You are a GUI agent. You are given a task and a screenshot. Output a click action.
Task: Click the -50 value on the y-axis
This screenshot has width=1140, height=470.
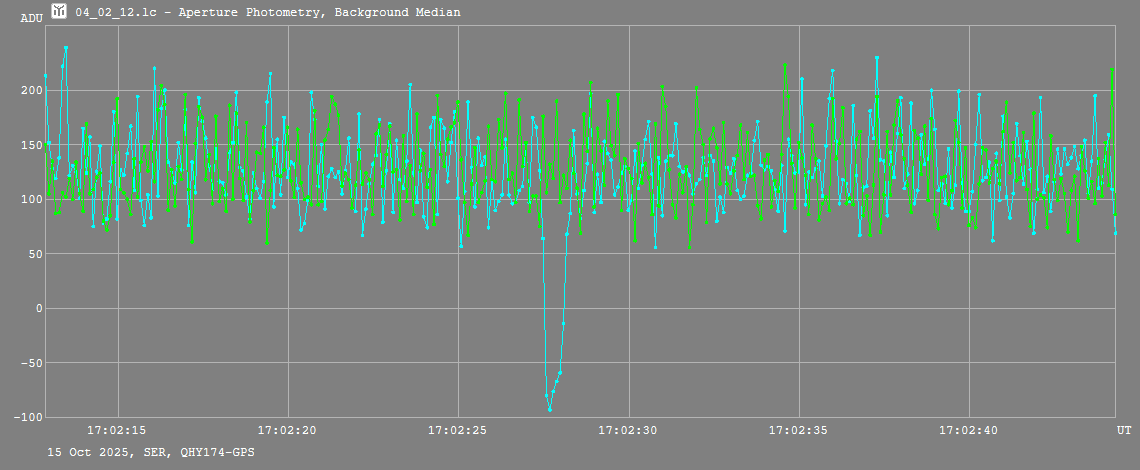tap(32, 363)
